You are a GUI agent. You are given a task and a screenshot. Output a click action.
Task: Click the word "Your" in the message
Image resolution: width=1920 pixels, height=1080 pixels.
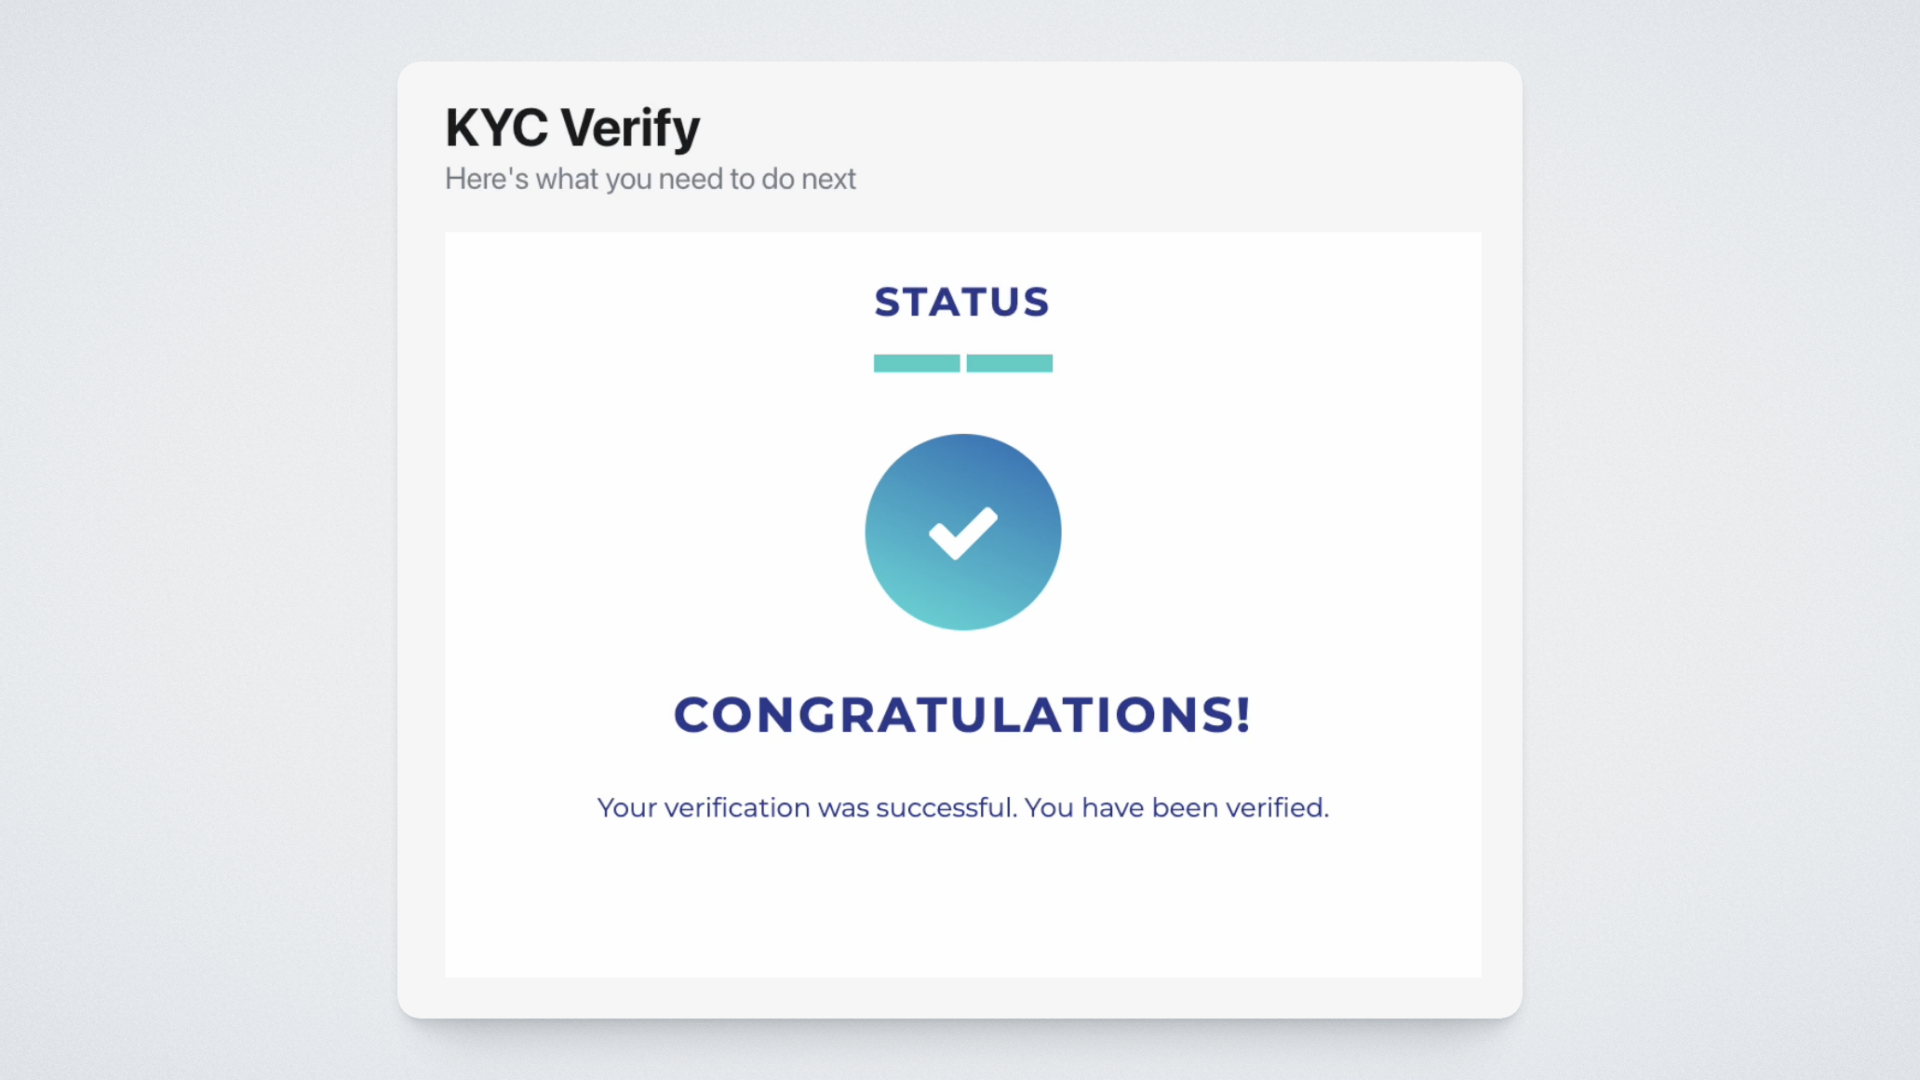coord(626,808)
